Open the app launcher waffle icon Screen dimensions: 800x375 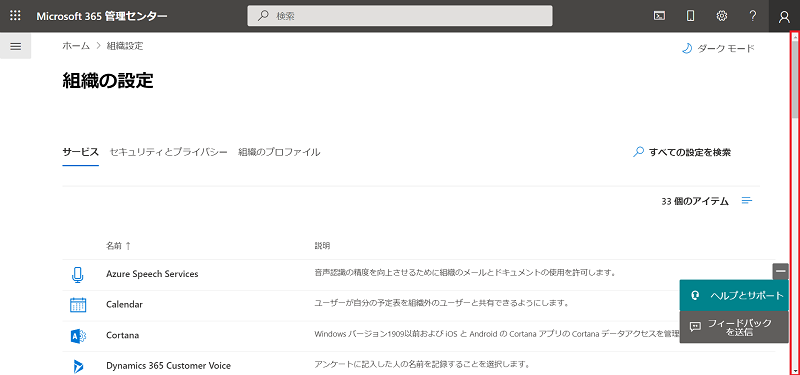tap(15, 16)
